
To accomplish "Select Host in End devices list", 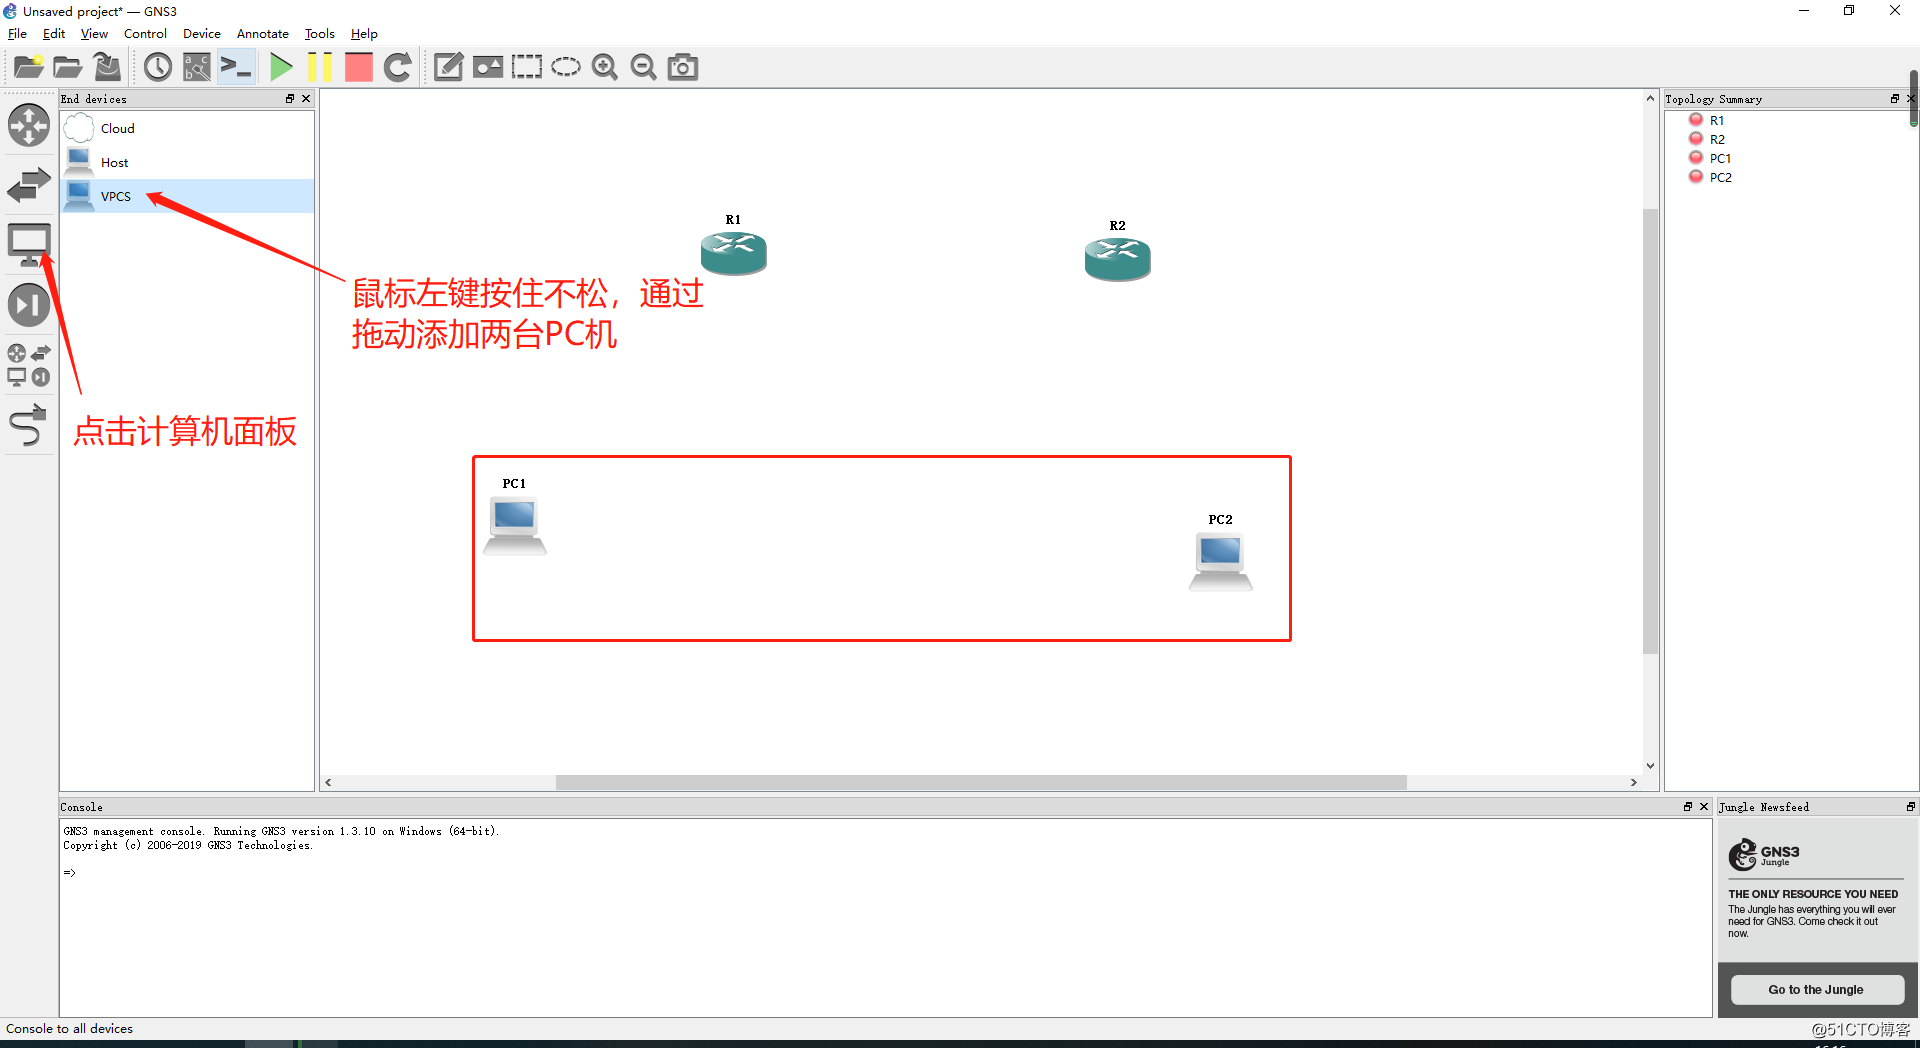I will tap(187, 162).
